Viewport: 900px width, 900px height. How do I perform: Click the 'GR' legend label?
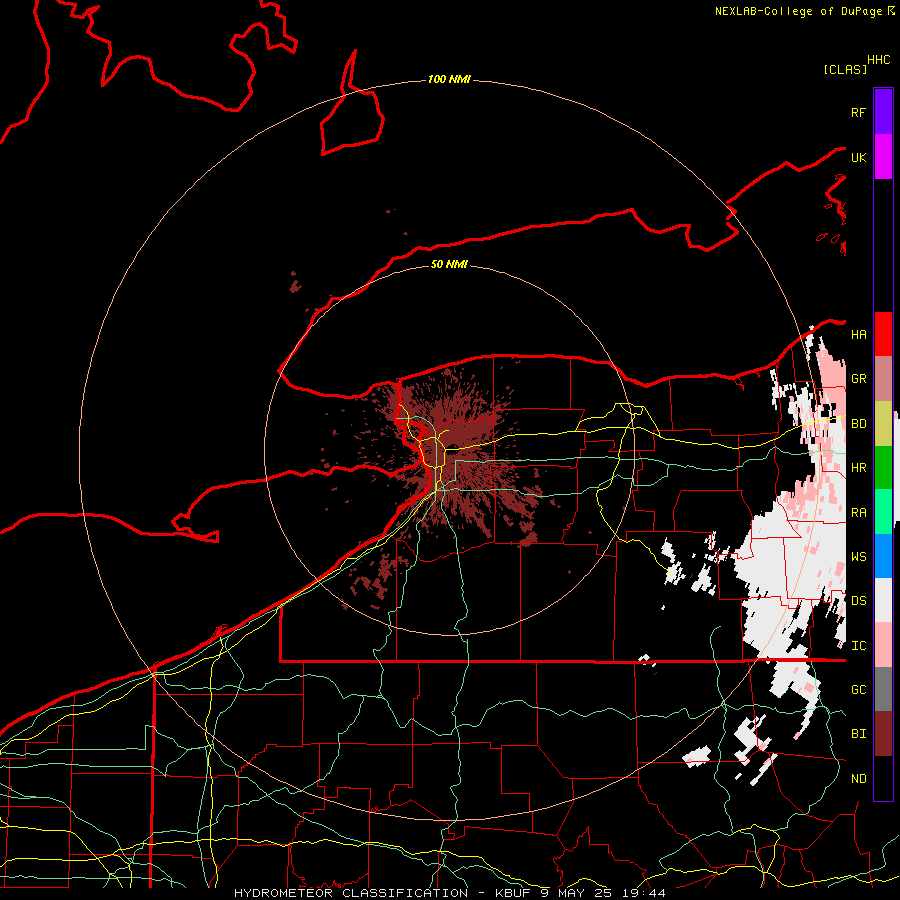(x=859, y=379)
